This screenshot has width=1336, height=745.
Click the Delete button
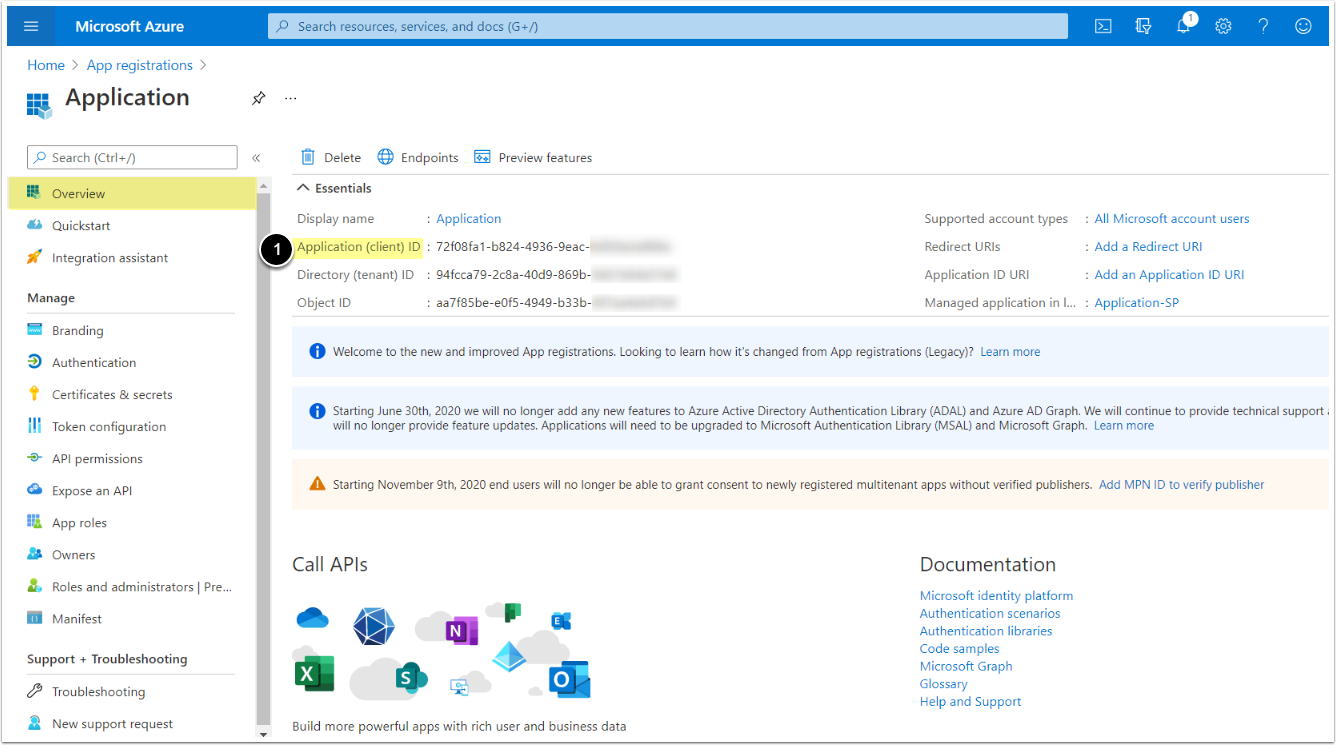pyautogui.click(x=331, y=158)
